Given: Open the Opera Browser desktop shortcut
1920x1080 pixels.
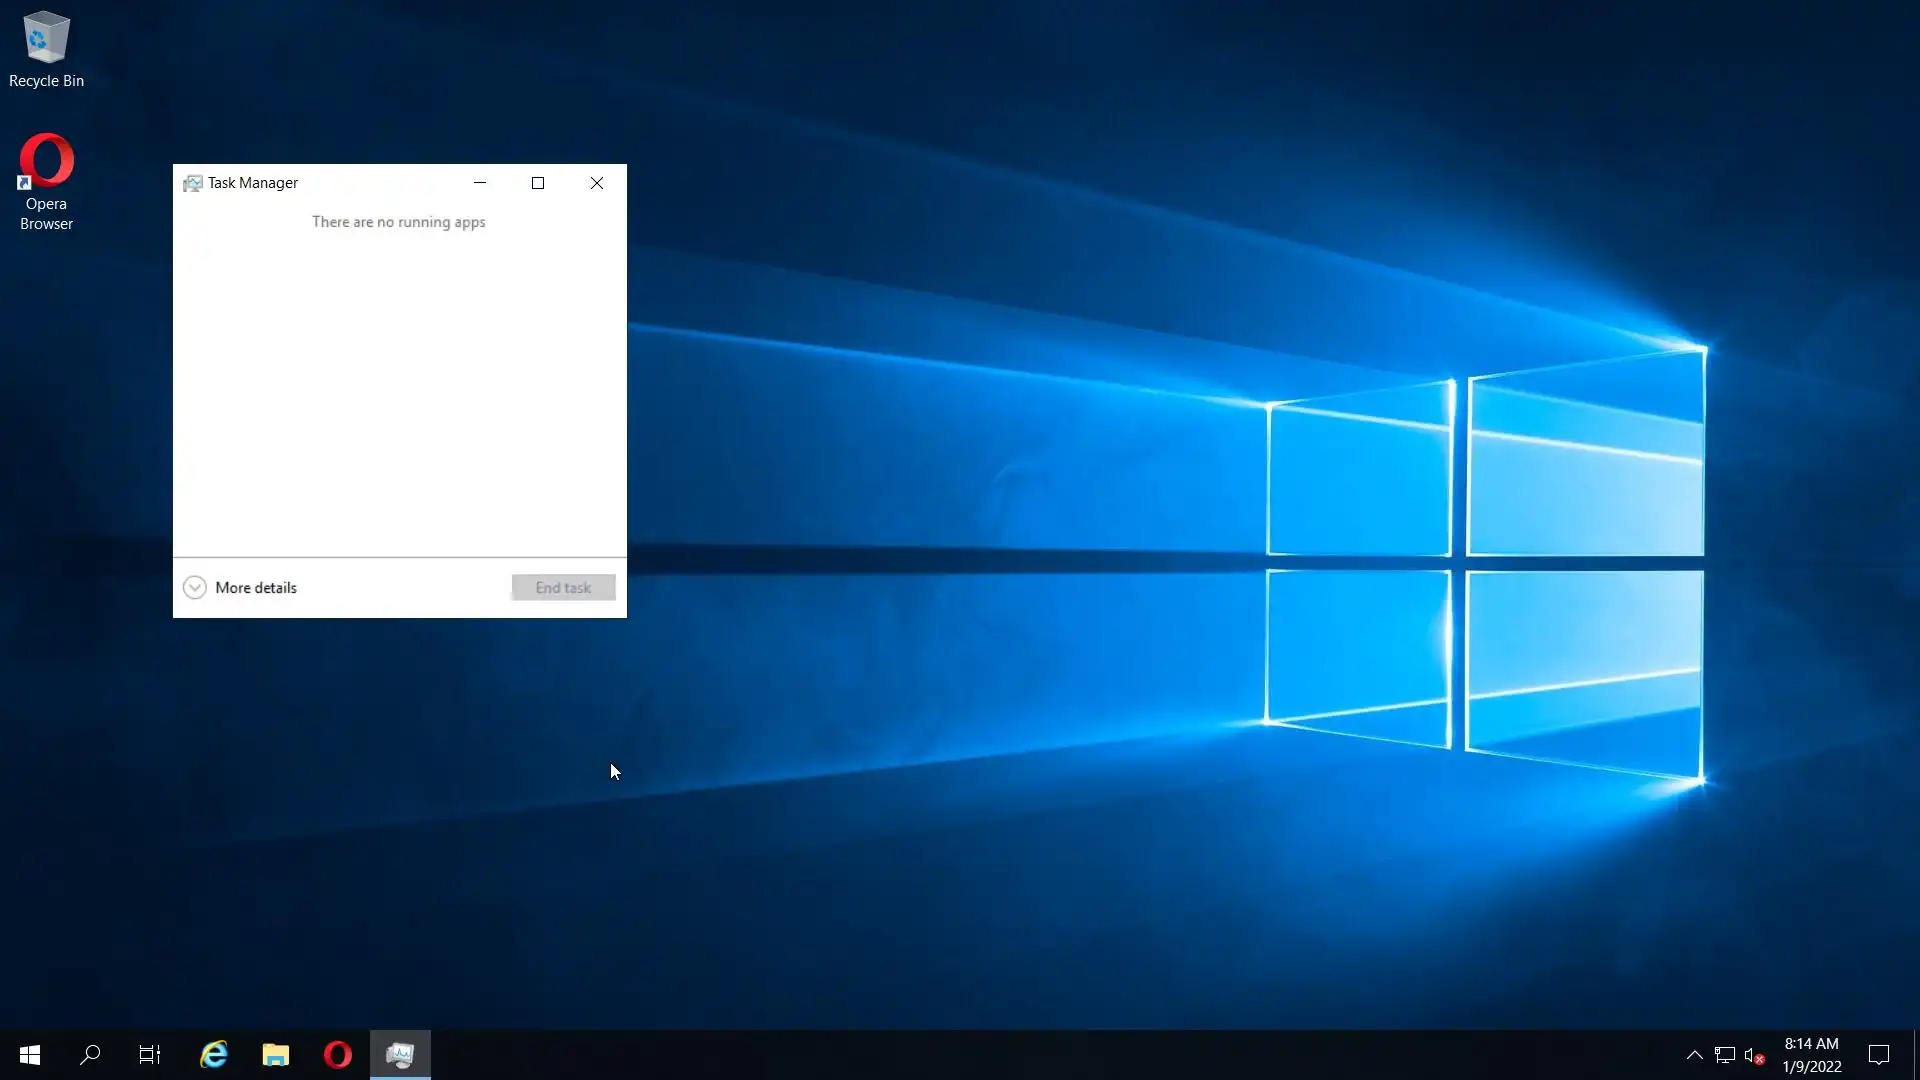Looking at the screenshot, I should coord(46,180).
